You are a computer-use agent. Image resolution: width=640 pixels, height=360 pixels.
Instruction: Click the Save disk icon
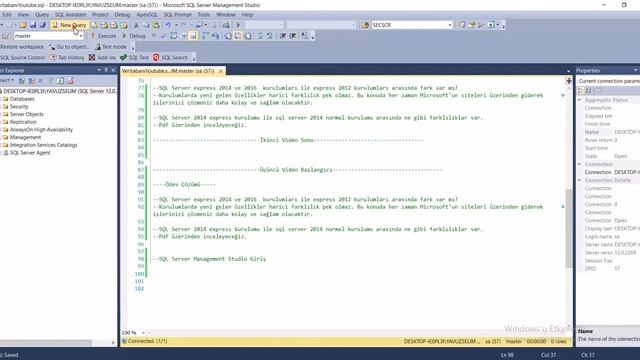[33, 25]
